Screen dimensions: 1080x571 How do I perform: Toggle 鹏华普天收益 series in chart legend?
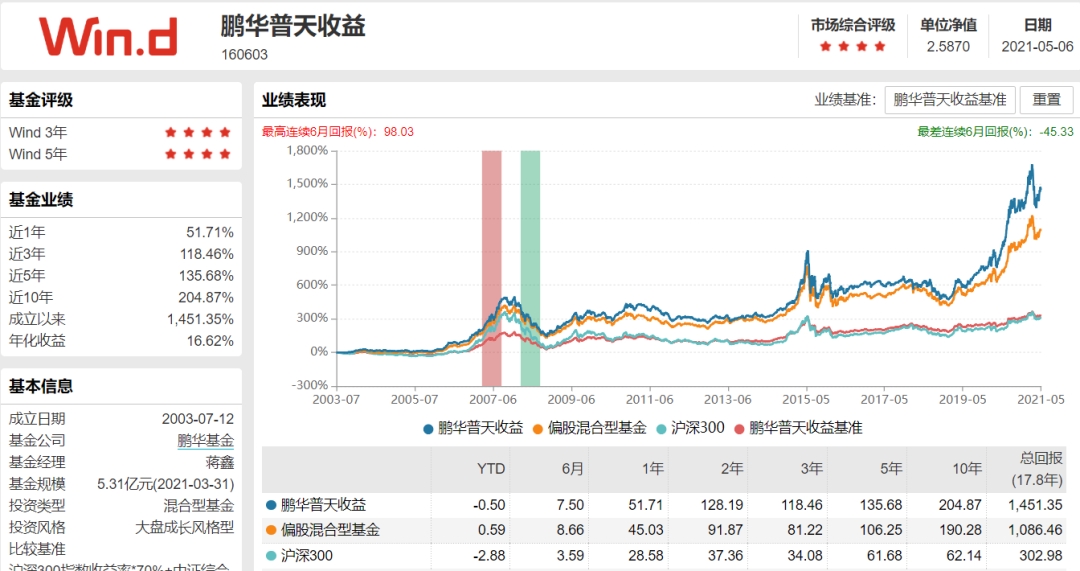point(473,428)
